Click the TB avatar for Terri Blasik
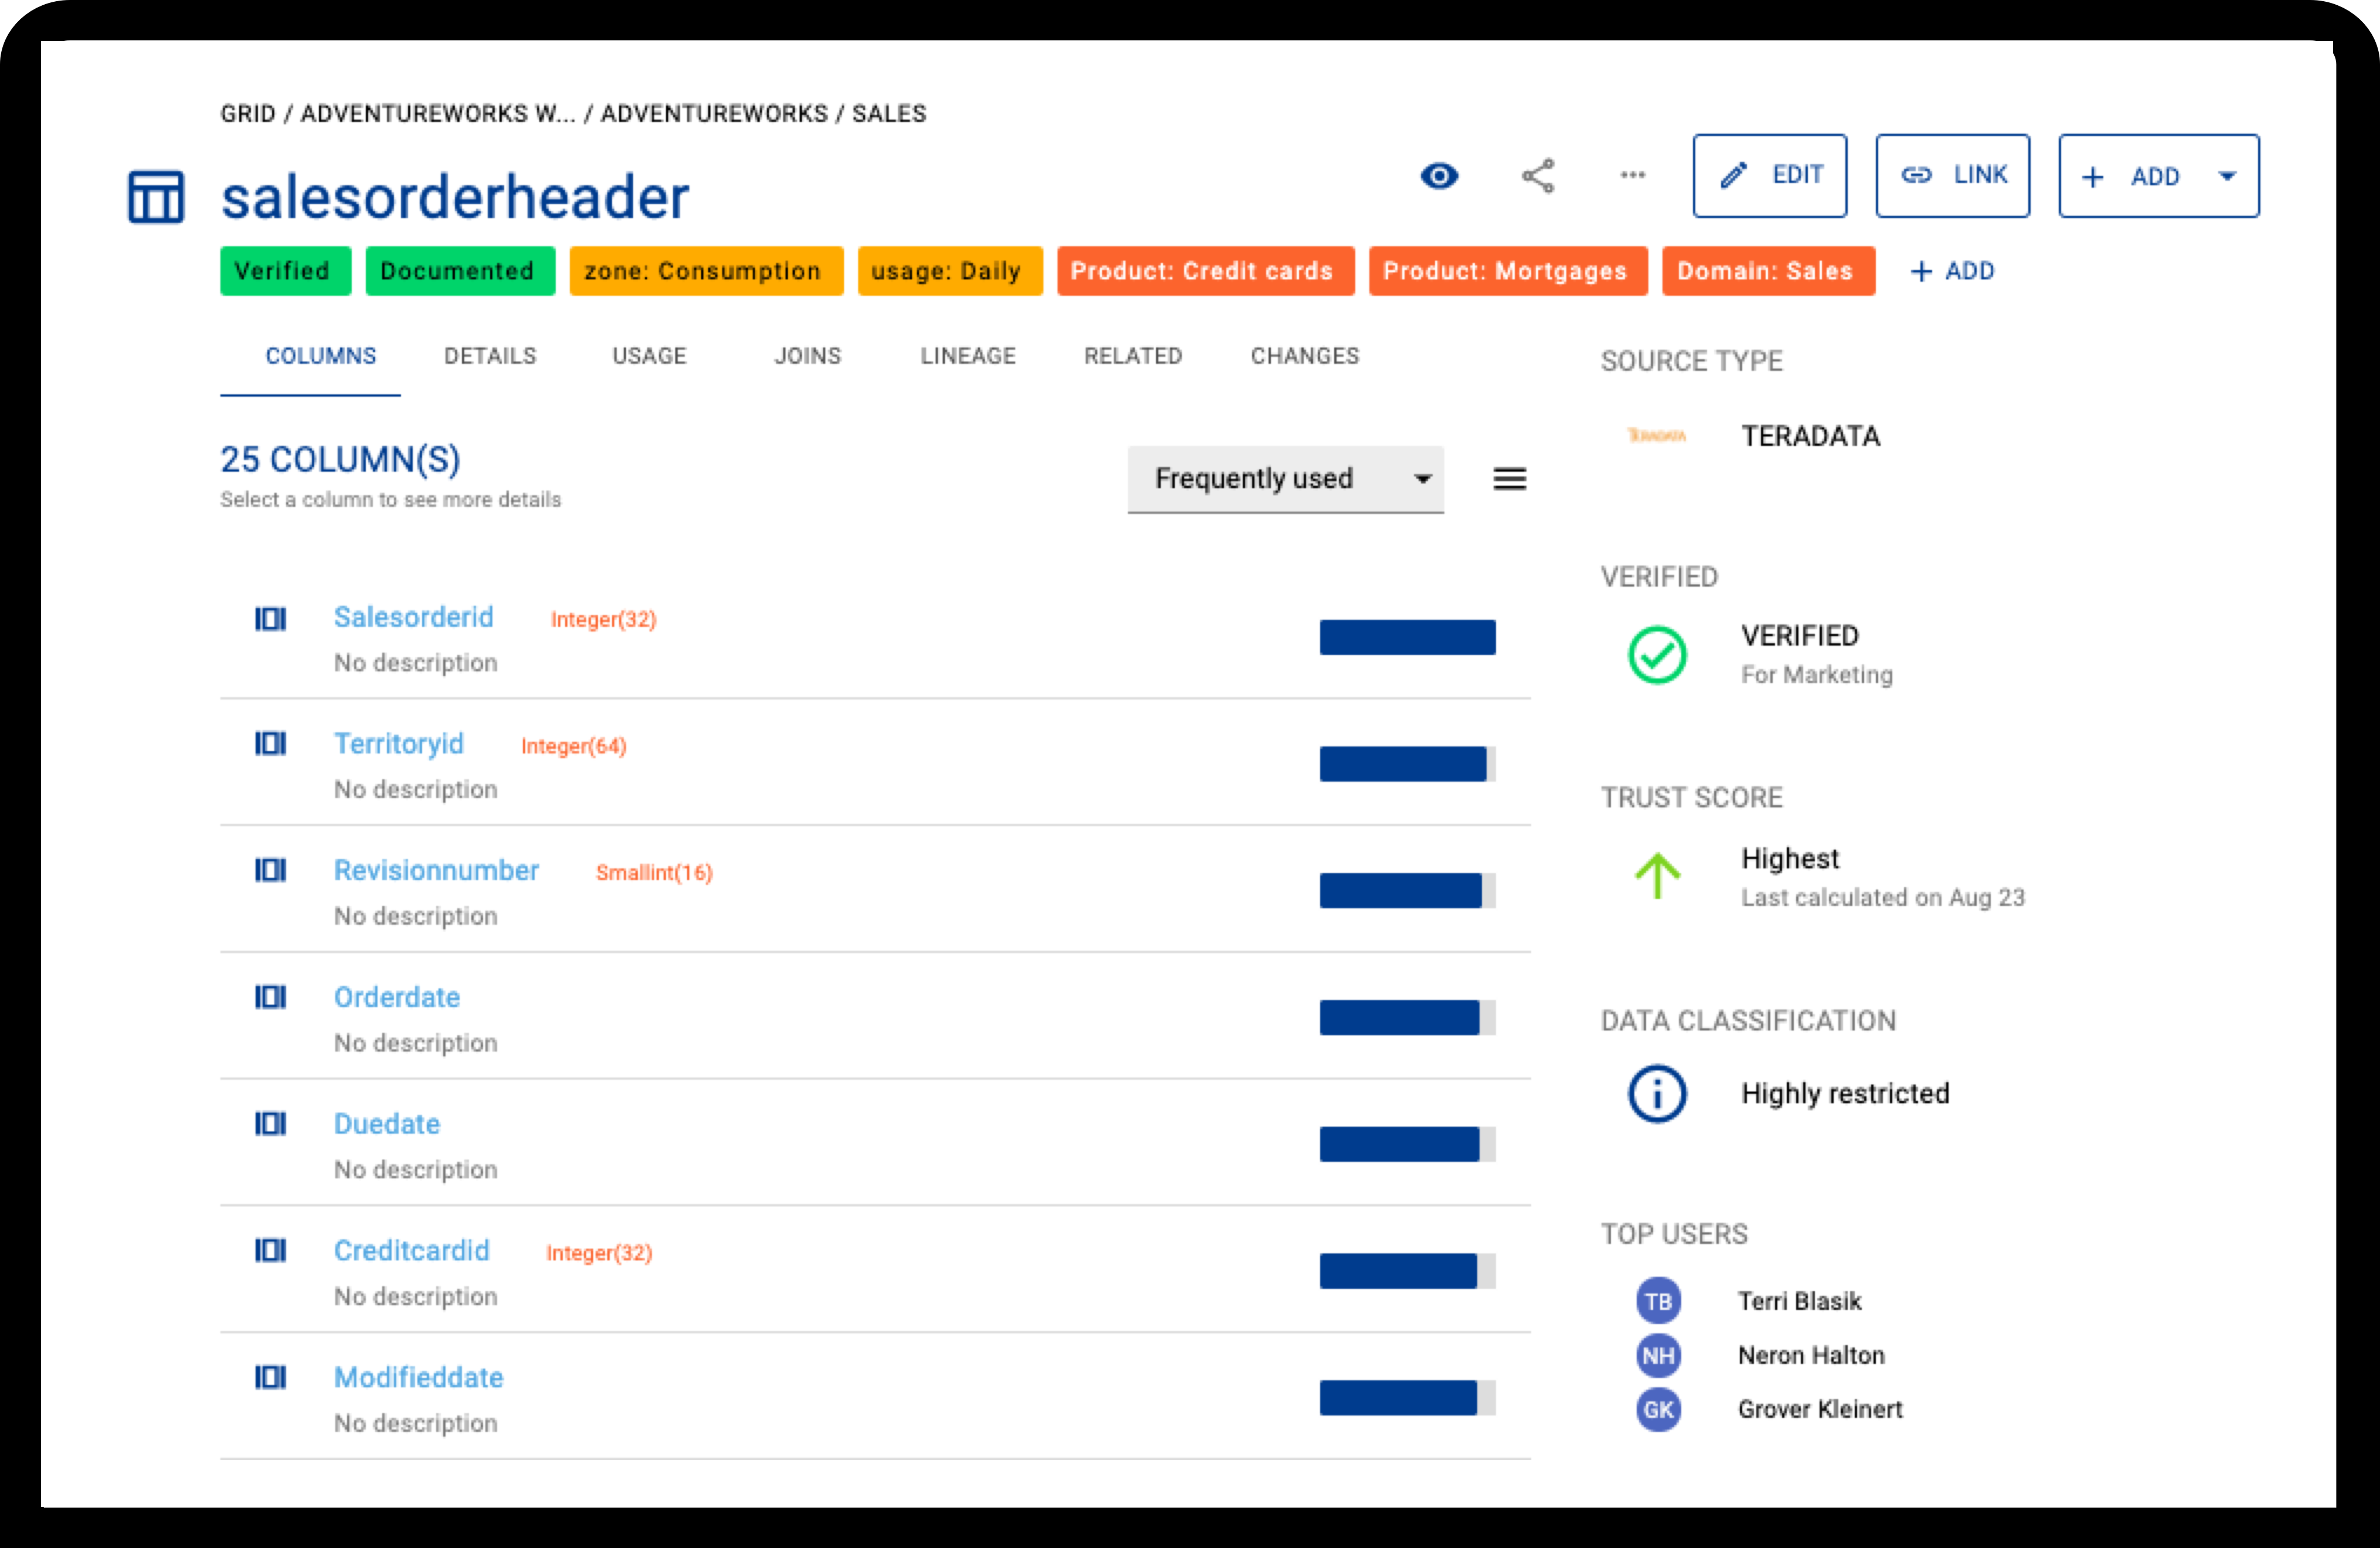The height and width of the screenshot is (1548, 2380). point(1657,1301)
